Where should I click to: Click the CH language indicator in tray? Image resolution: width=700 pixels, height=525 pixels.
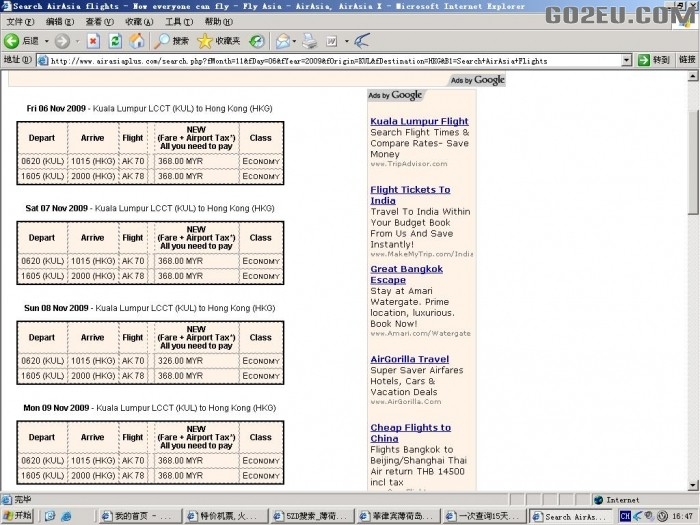coord(625,516)
